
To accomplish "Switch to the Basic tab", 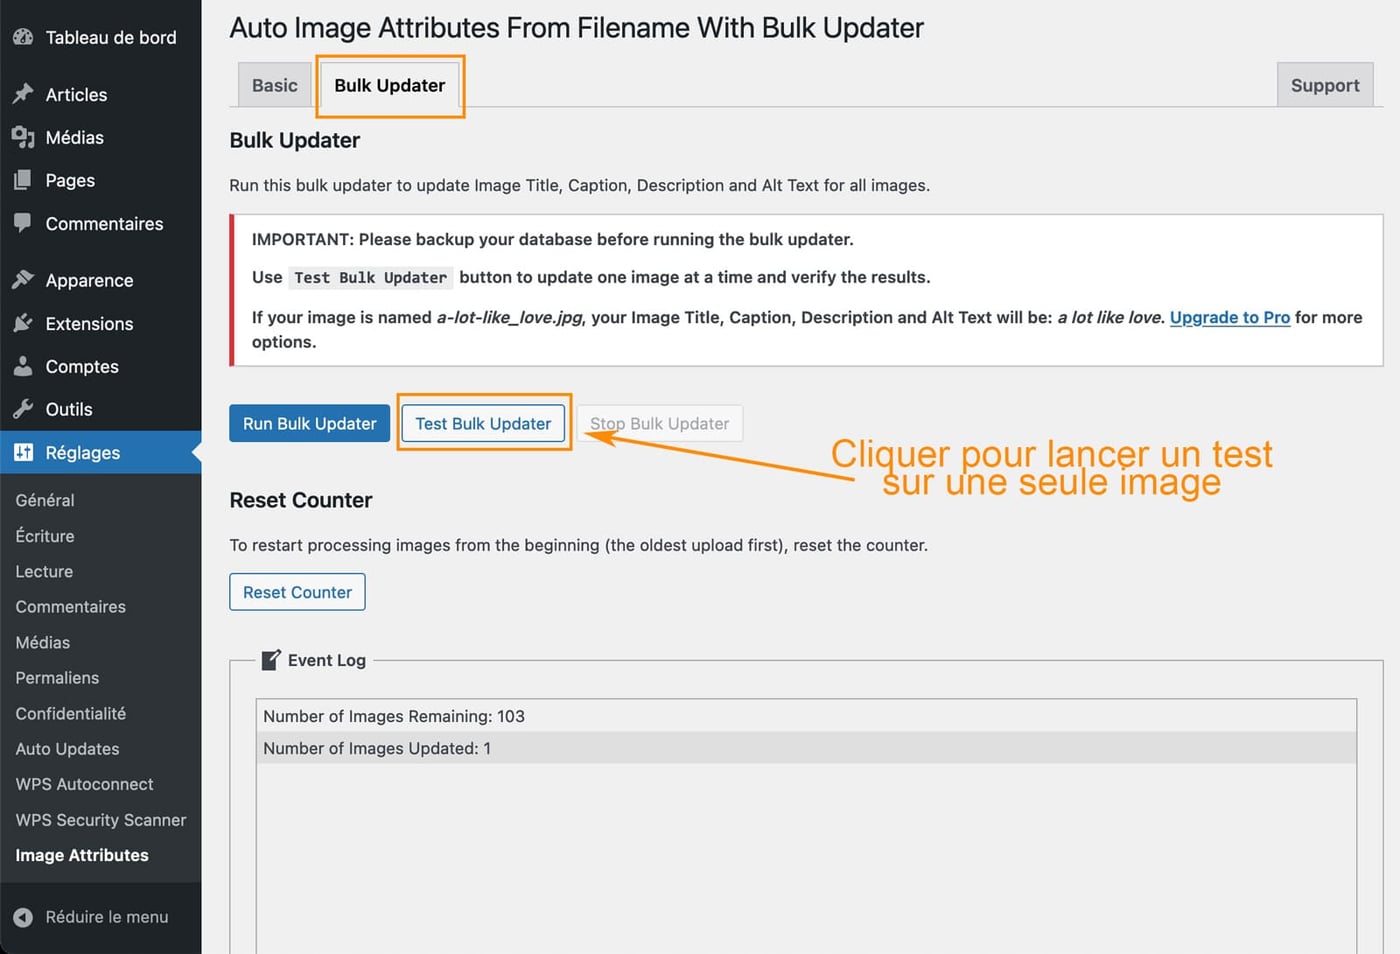I will (x=273, y=85).
